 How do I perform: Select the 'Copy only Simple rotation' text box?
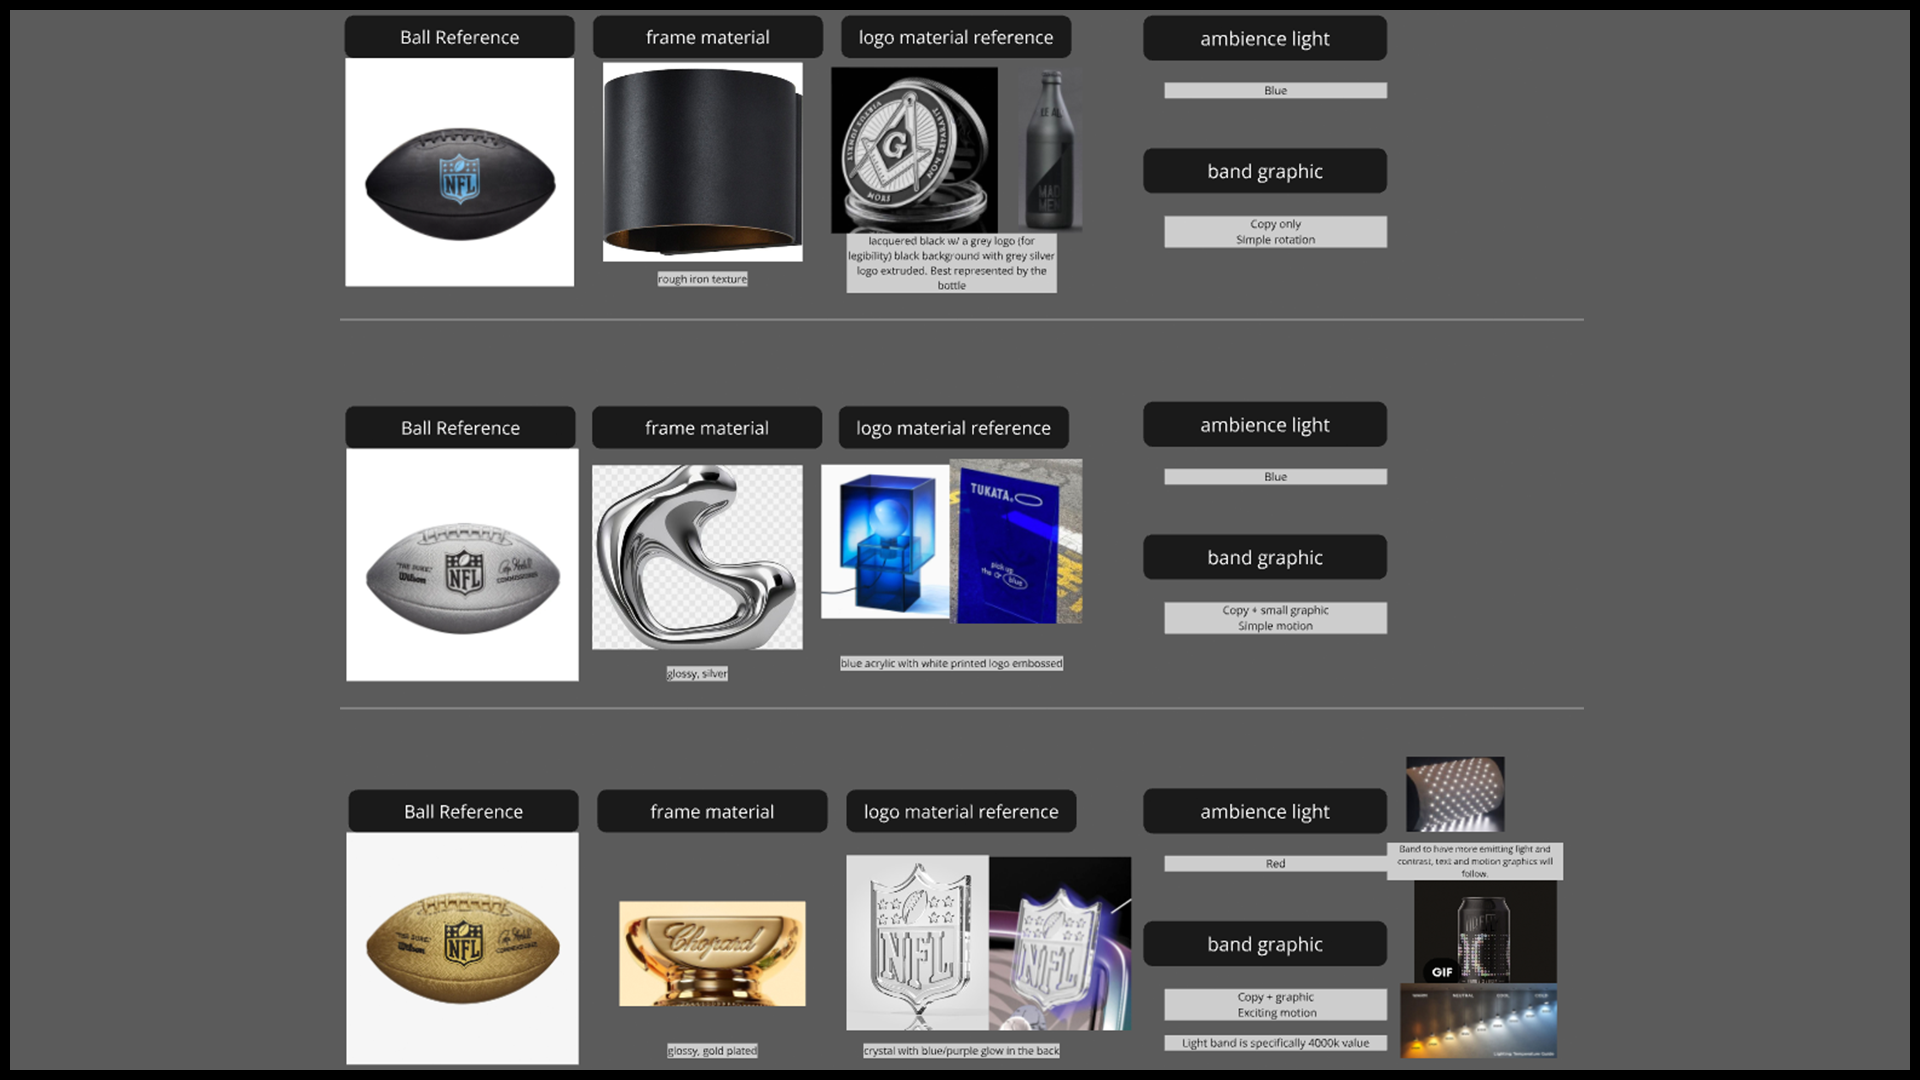[x=1275, y=232]
